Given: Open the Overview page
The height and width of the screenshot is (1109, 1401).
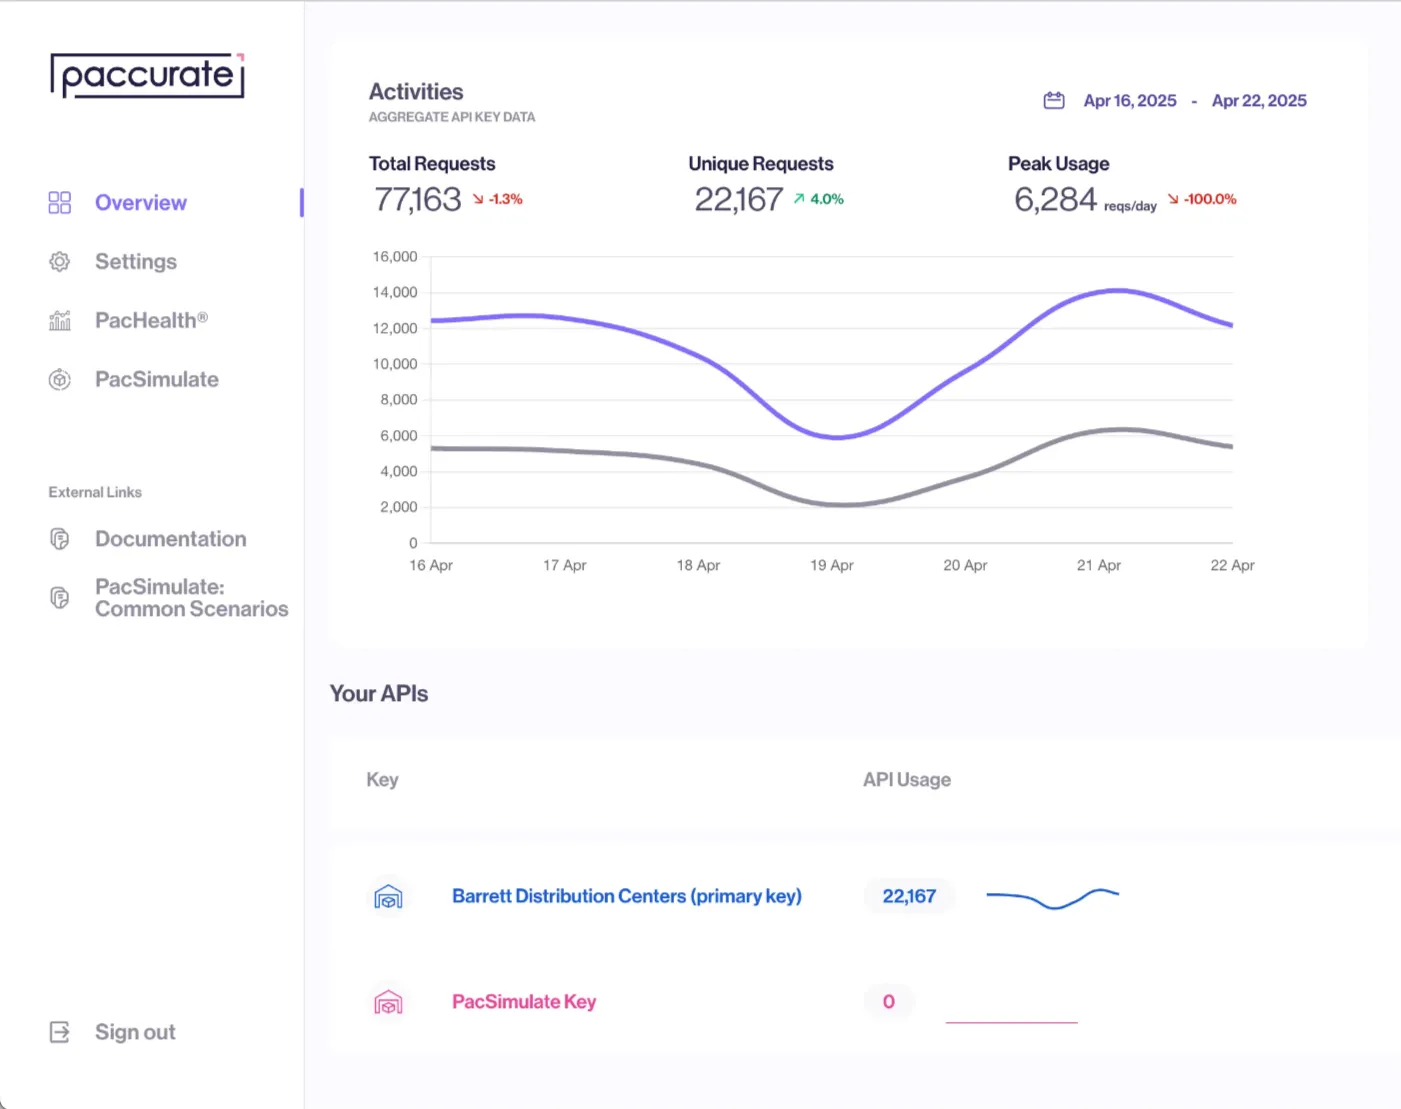Looking at the screenshot, I should (141, 203).
